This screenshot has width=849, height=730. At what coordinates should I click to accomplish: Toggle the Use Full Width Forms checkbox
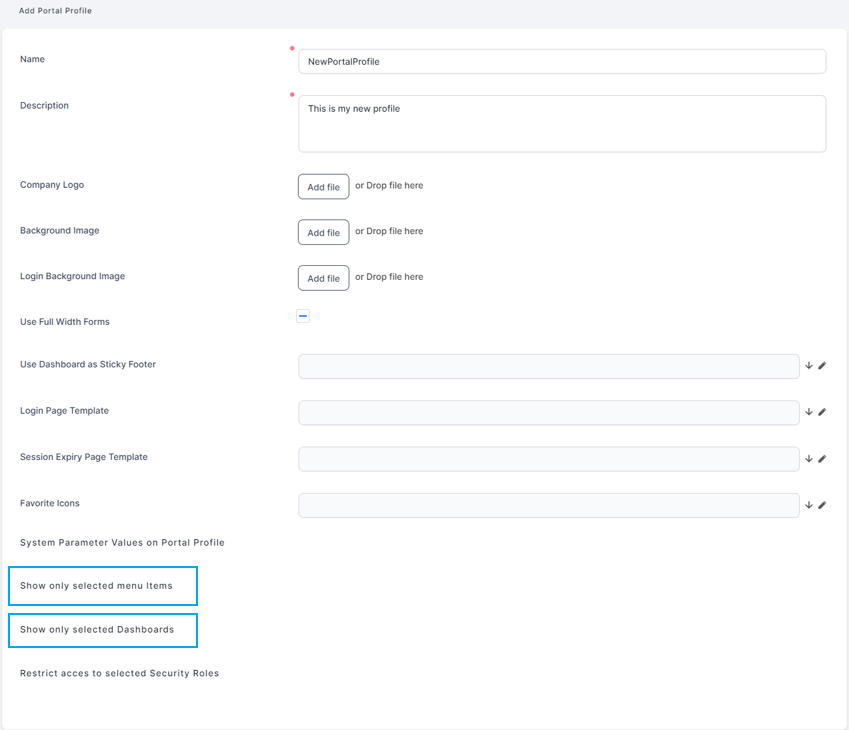[303, 316]
